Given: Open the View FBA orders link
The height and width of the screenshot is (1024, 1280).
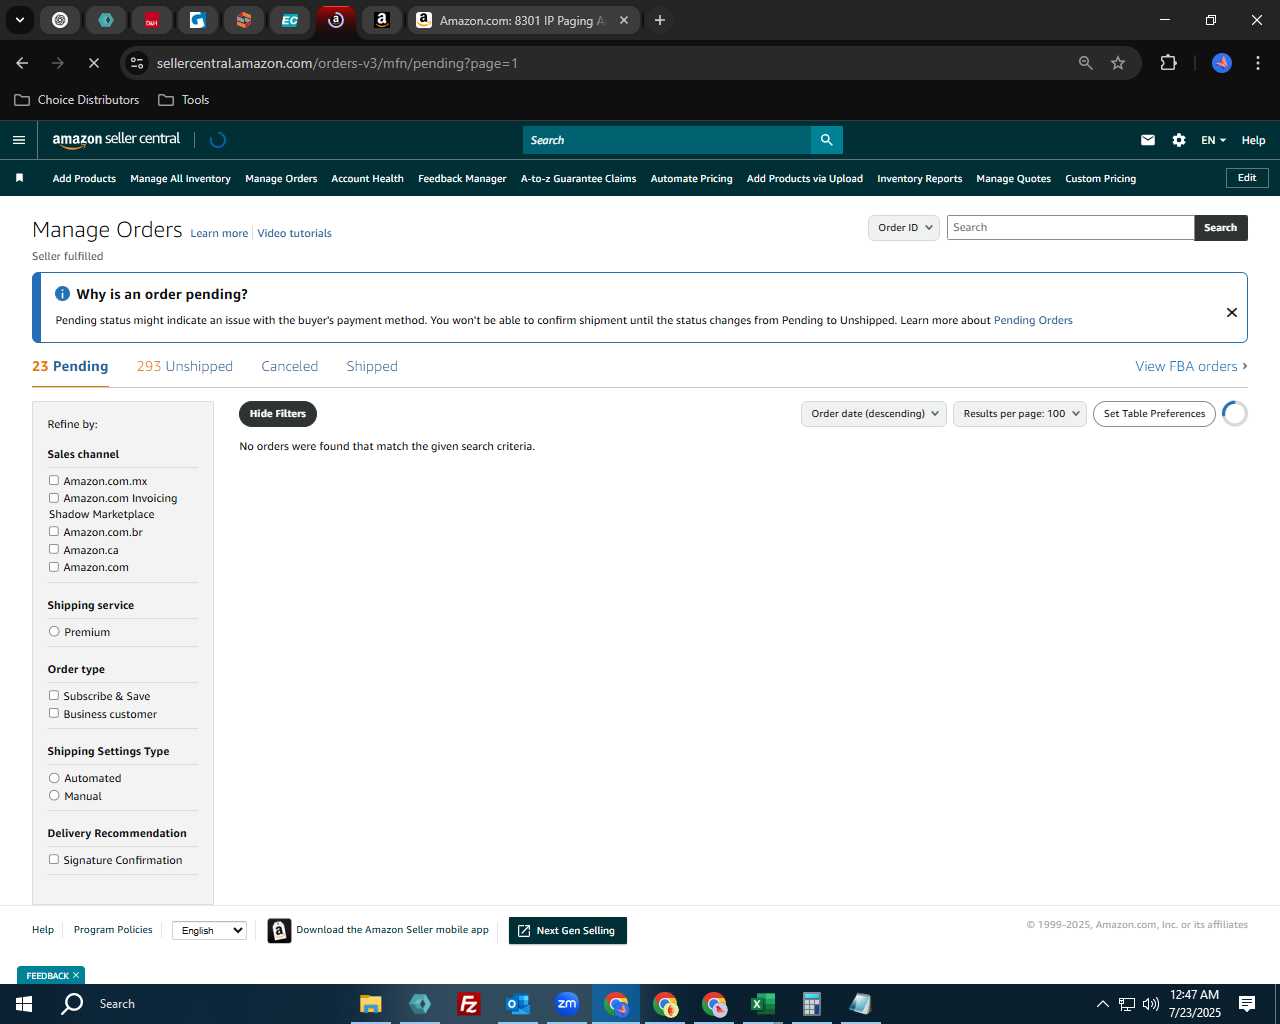Looking at the screenshot, I should click(x=1191, y=367).
